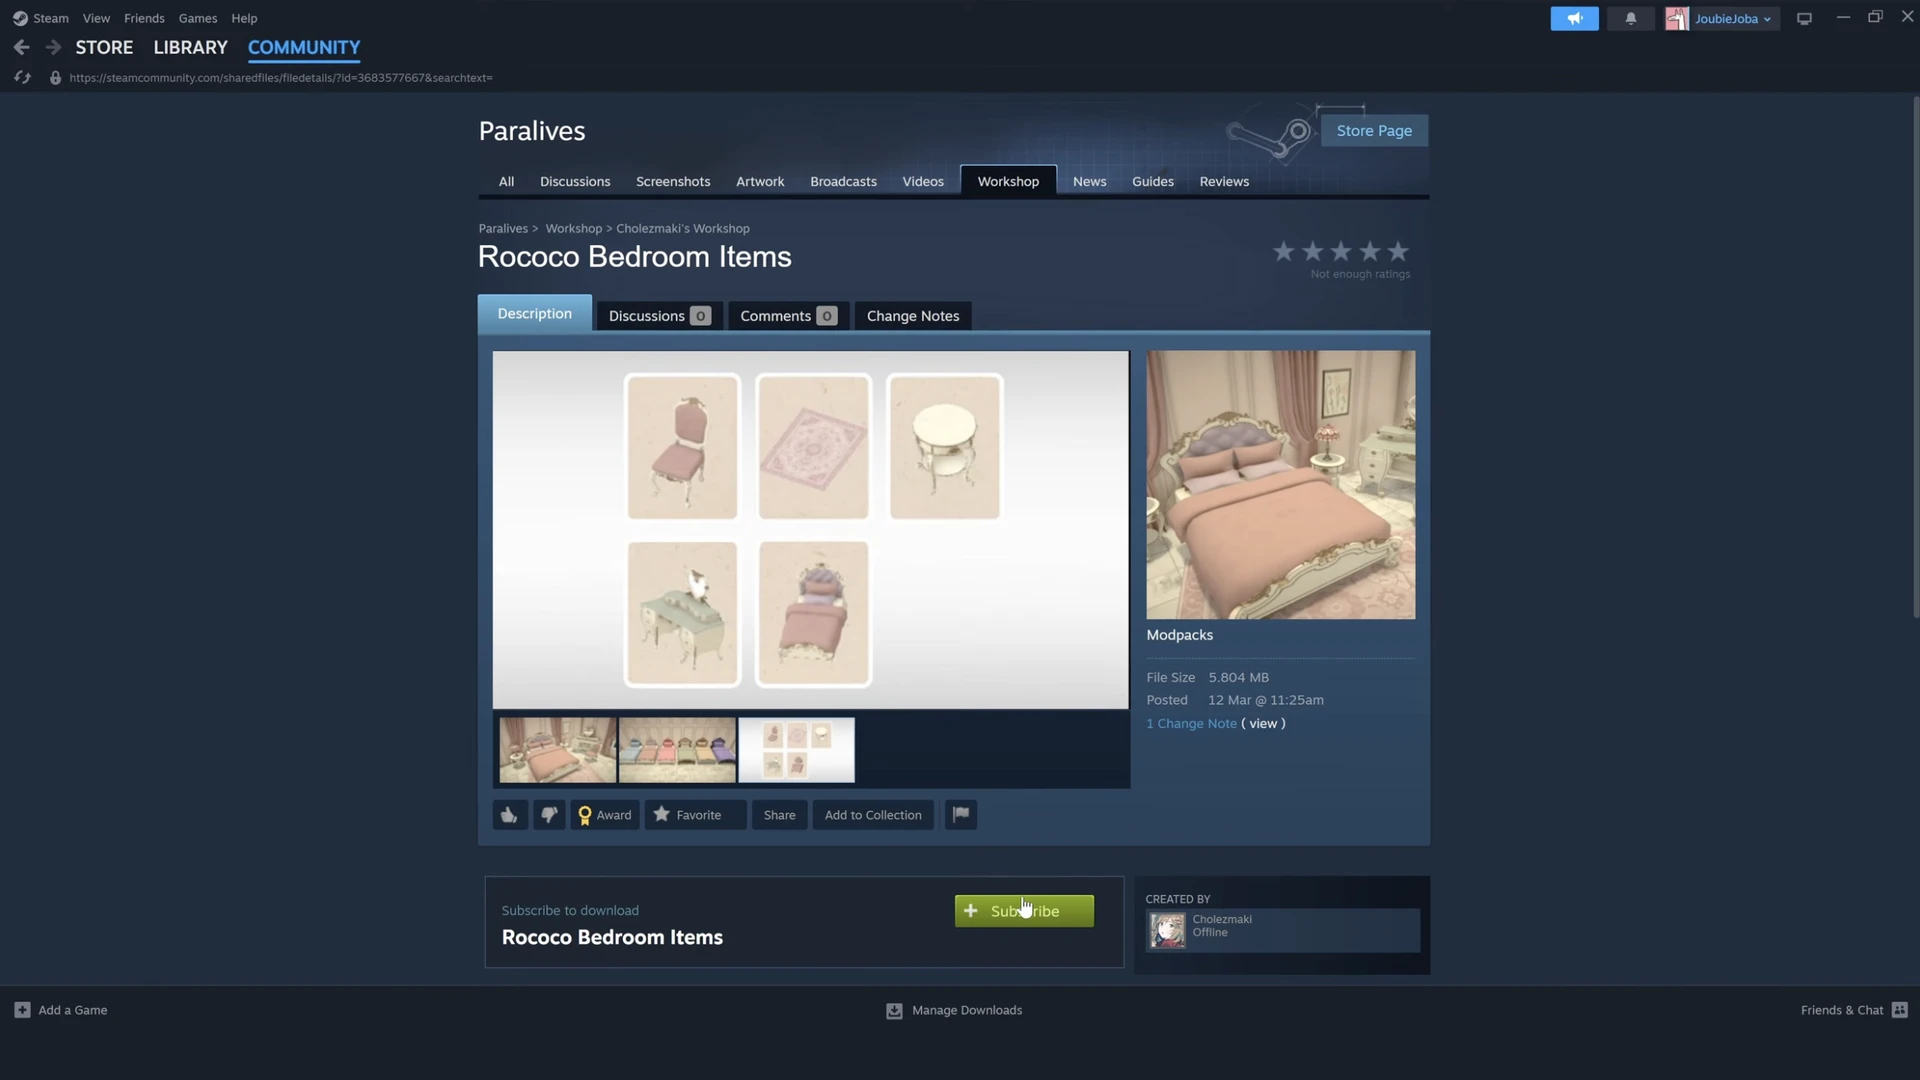Switch to Big Picture mode icon
1920x1080 pixels.
click(1804, 18)
